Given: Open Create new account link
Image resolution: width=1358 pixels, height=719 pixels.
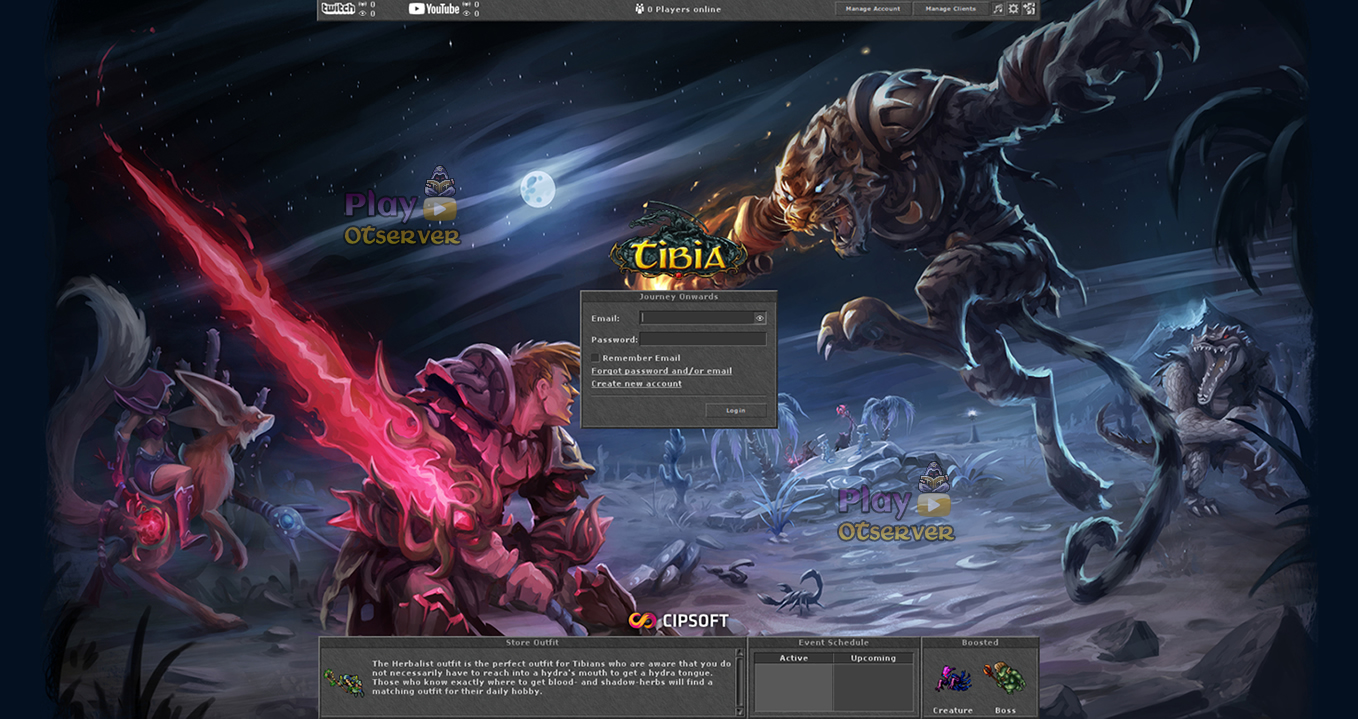Looking at the screenshot, I should pyautogui.click(x=636, y=384).
